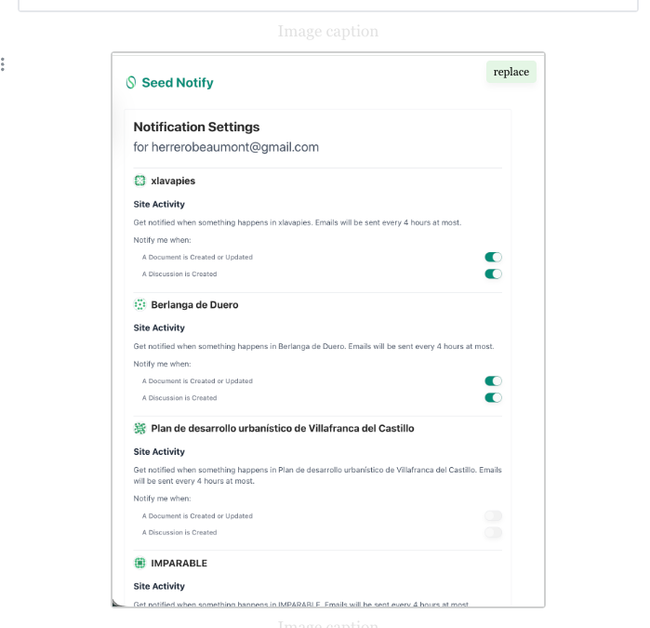Image resolution: width=650 pixels, height=628 pixels.
Task: Enable Villafranca del Castillo Discussion is Created toggle
Action: pos(493,533)
